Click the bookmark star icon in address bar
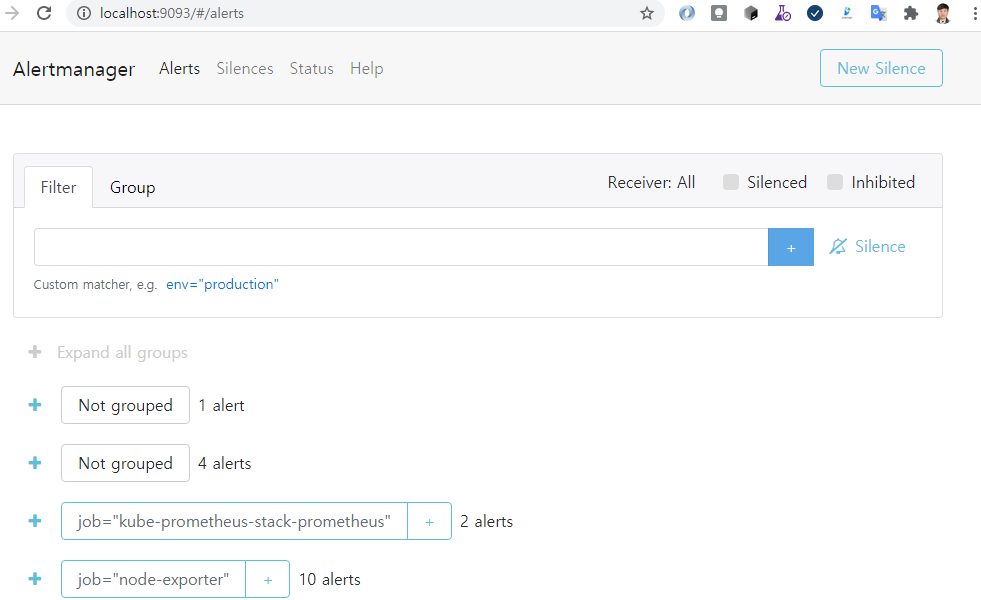 click(x=647, y=14)
